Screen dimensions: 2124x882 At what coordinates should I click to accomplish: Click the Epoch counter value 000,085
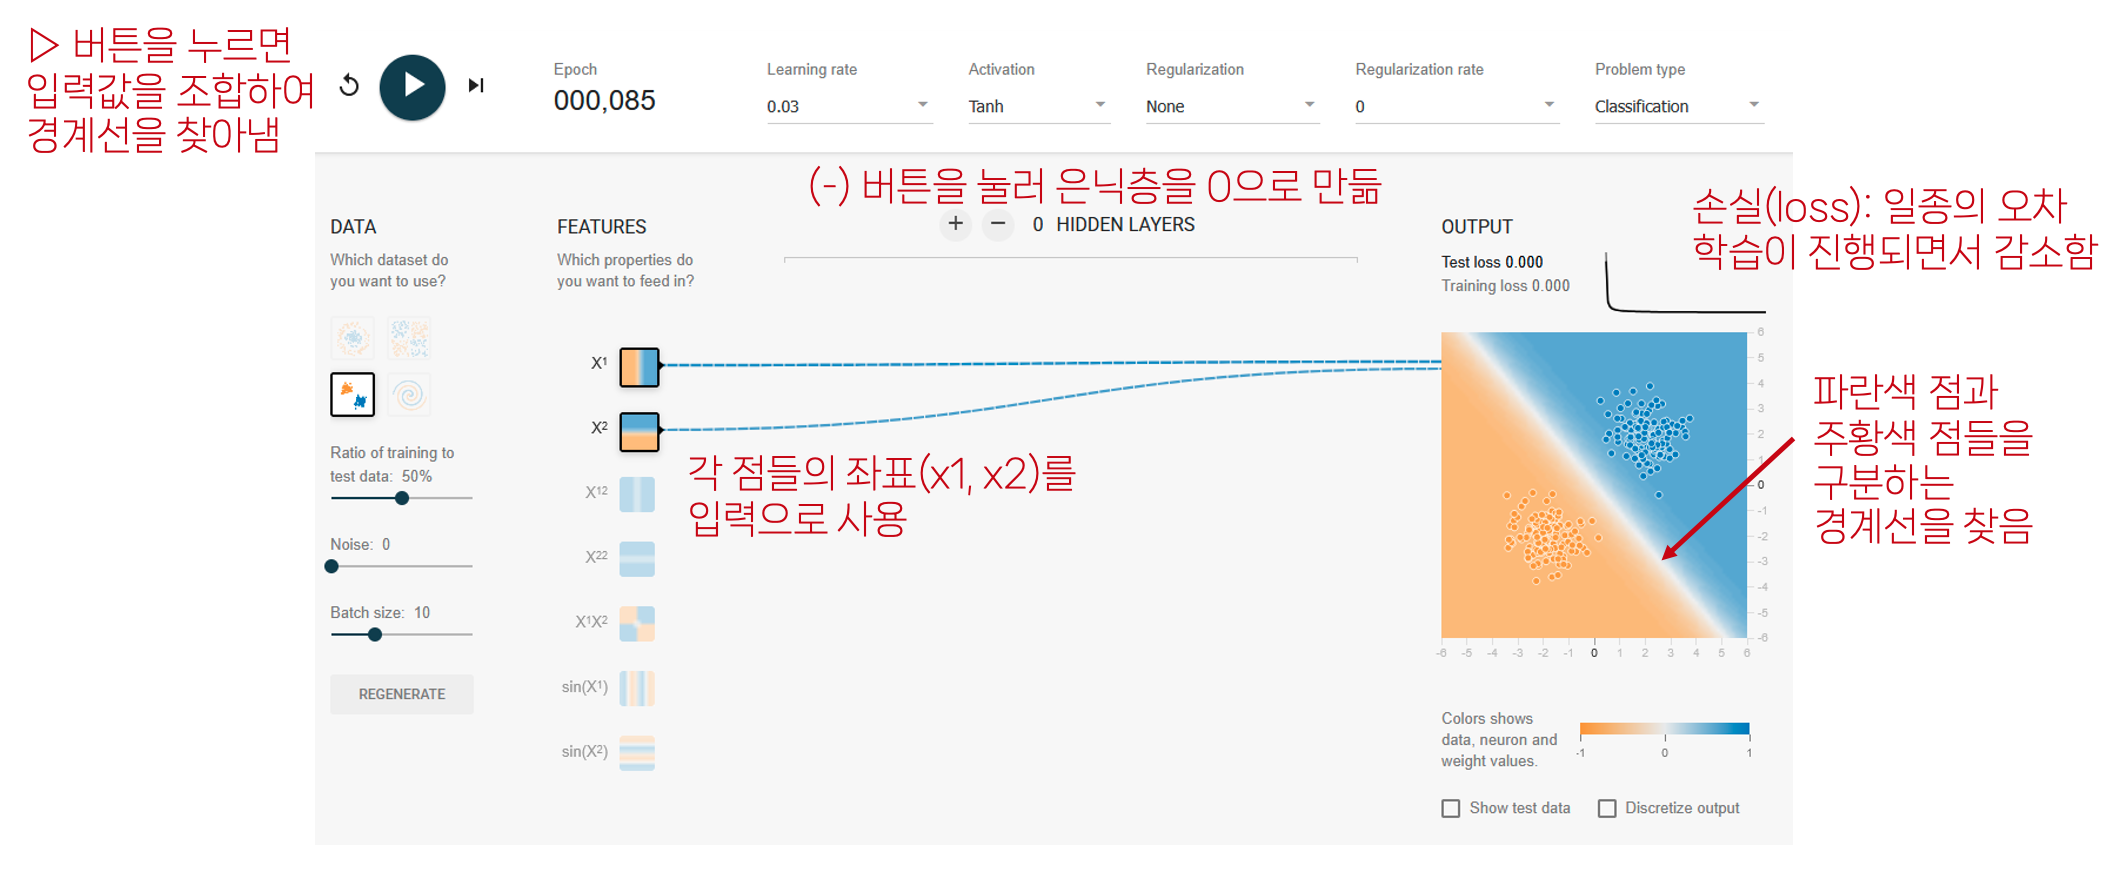click(x=605, y=101)
